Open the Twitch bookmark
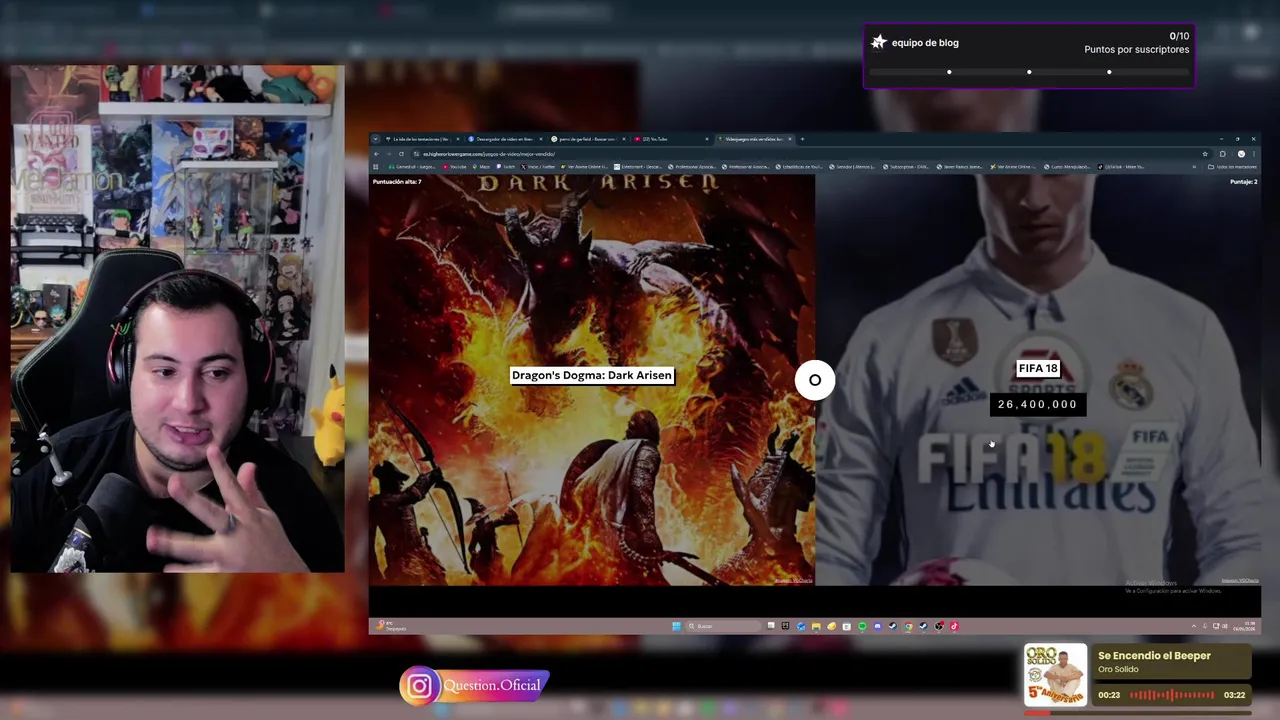The height and width of the screenshot is (720, 1280). (x=505, y=167)
